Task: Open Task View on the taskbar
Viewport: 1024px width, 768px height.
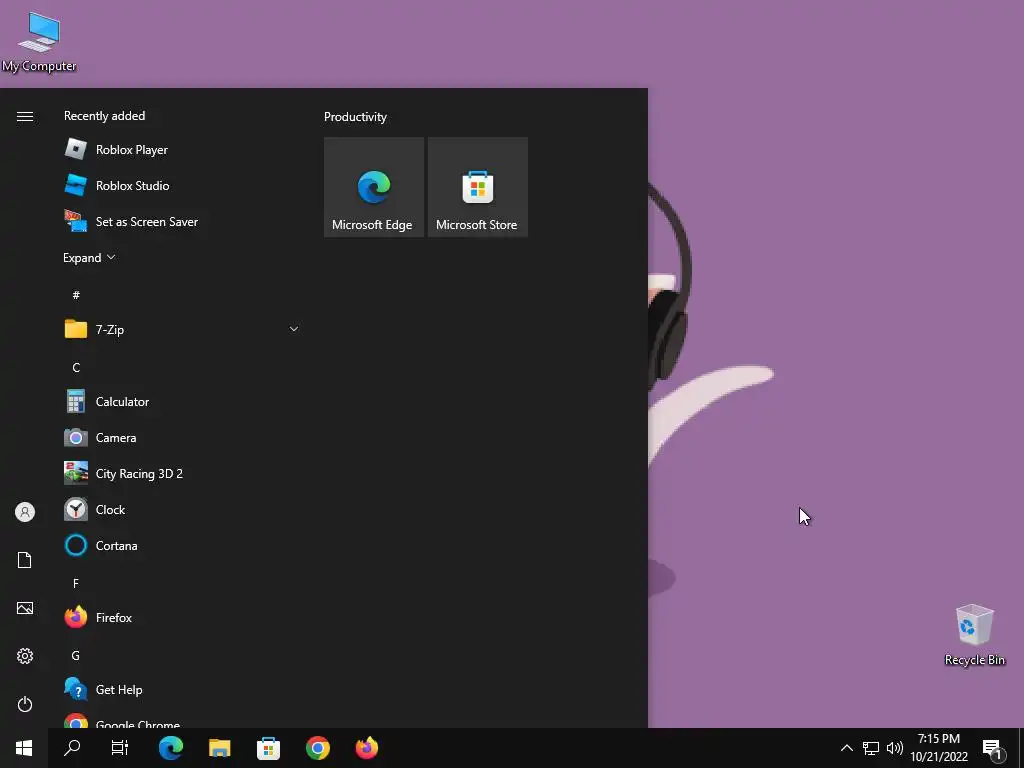Action: pos(120,748)
